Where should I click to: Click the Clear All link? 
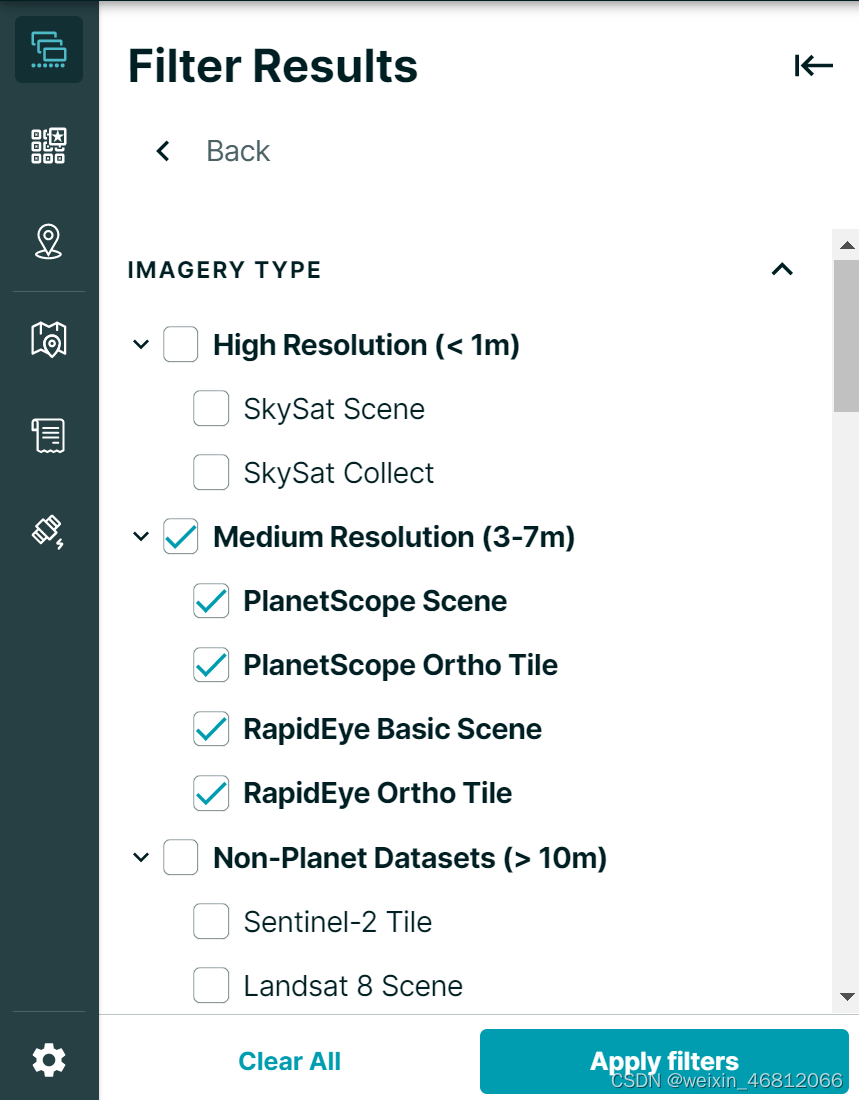click(289, 1061)
